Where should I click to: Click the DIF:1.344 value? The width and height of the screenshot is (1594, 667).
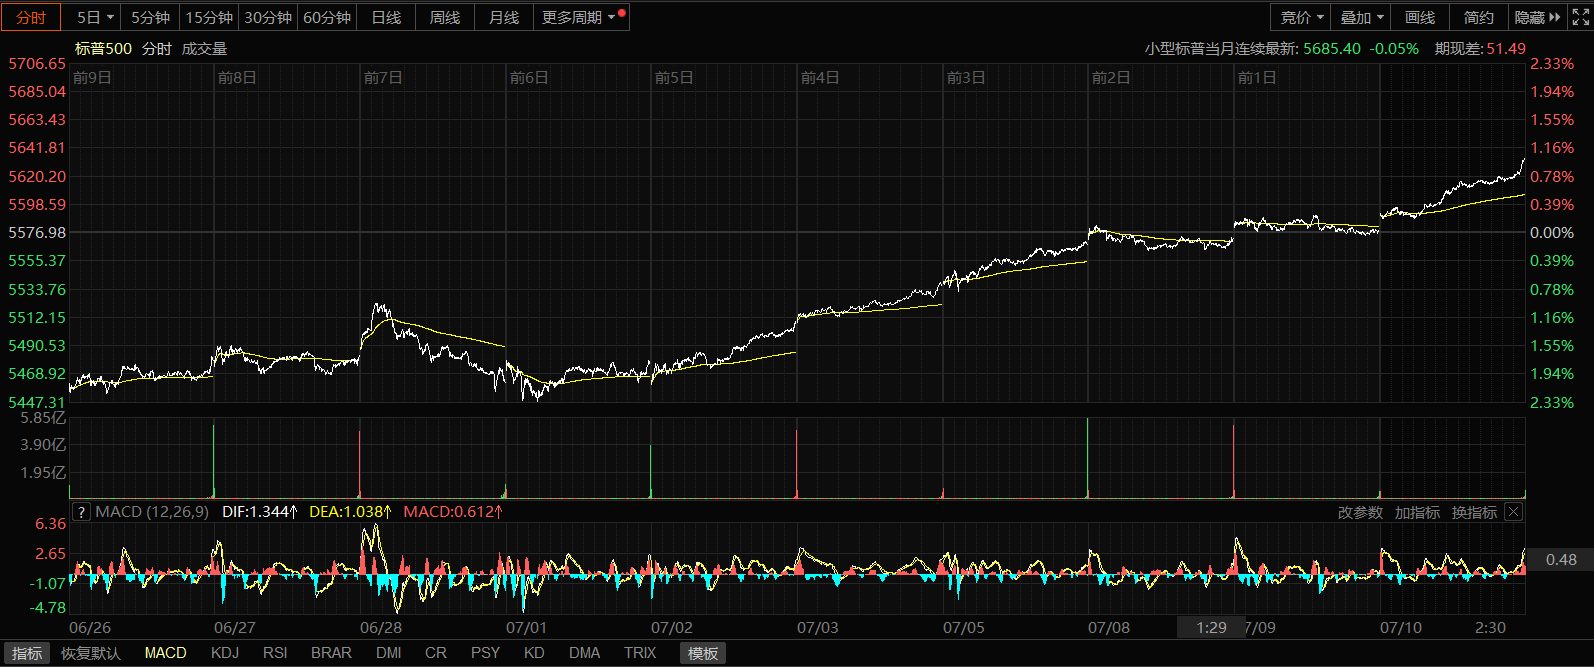click(260, 512)
